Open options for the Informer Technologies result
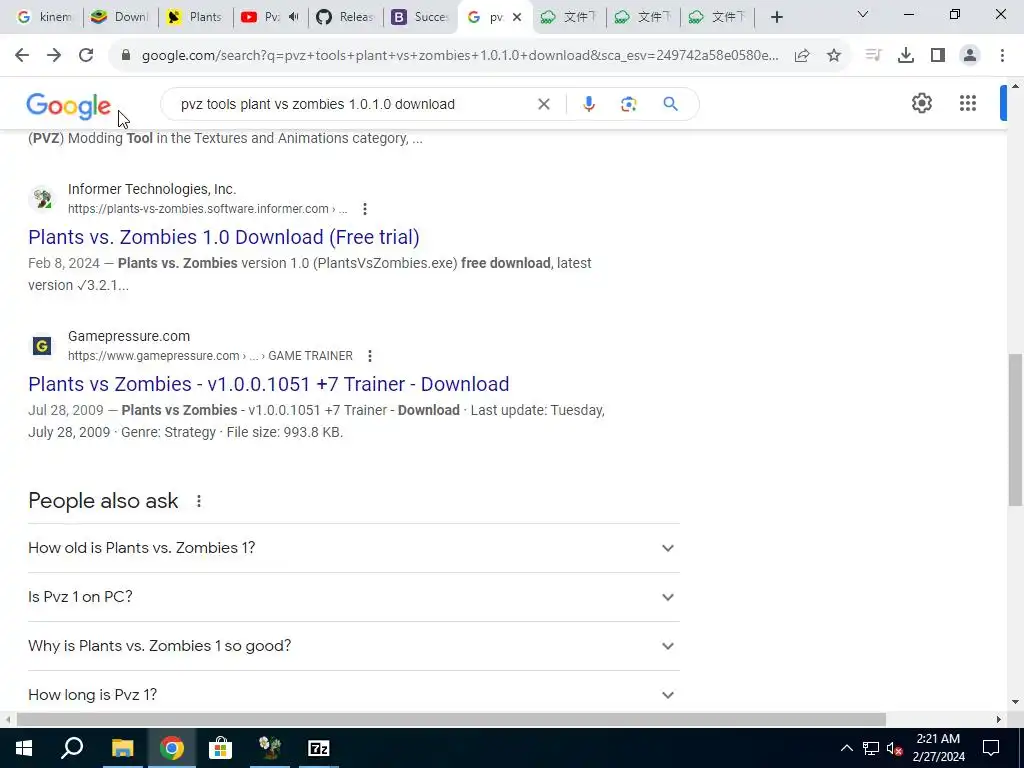The width and height of the screenshot is (1024, 768). (365, 209)
